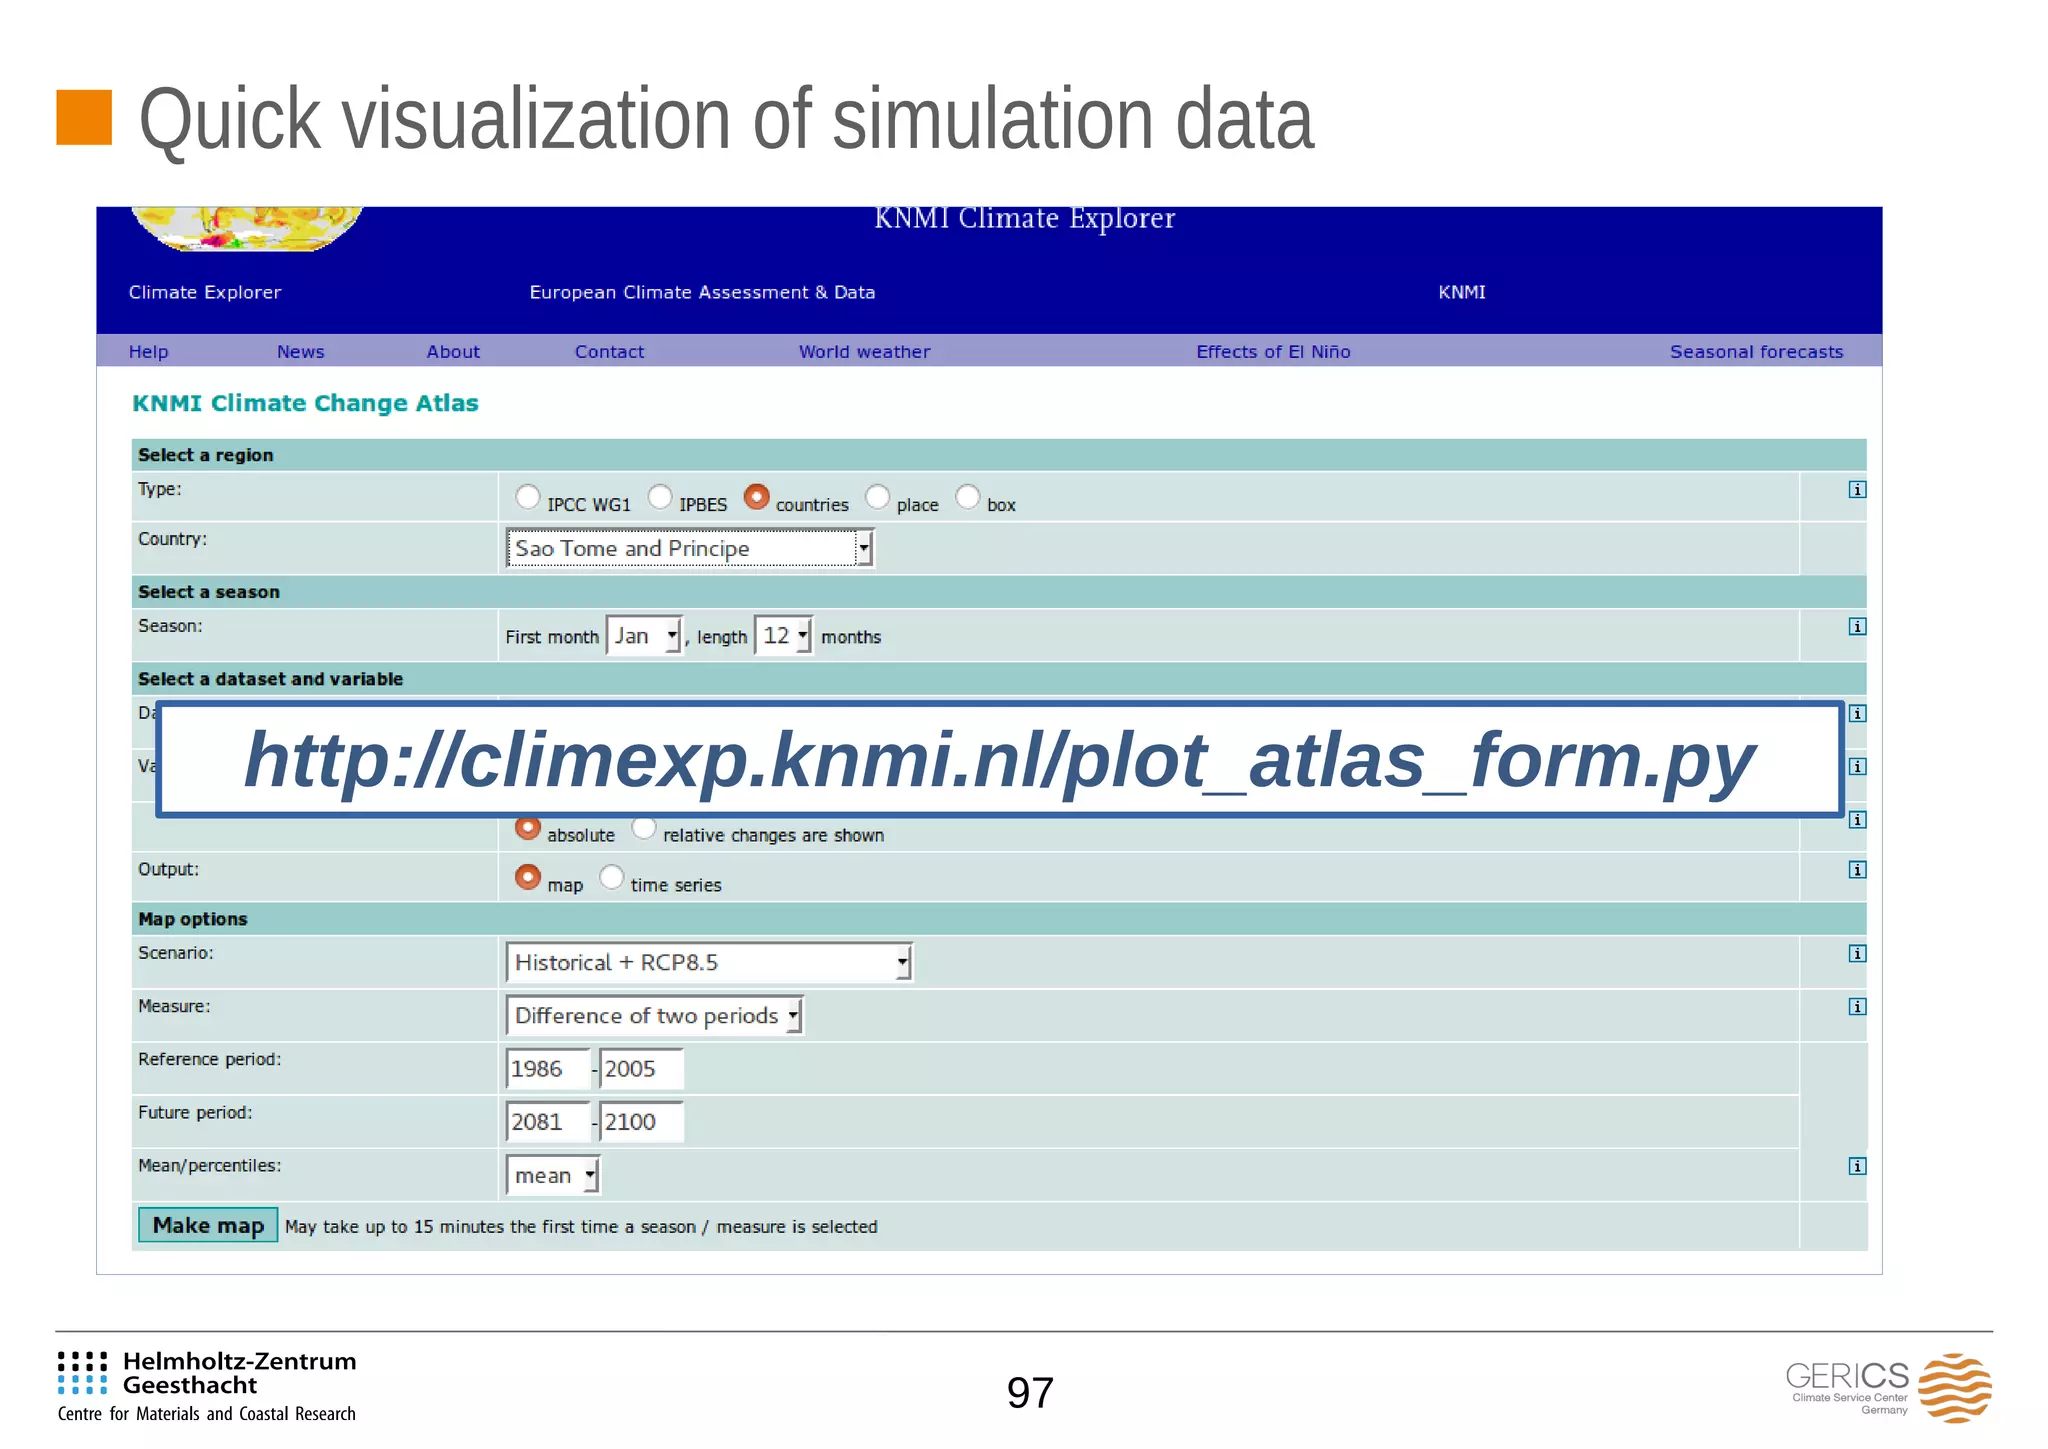
Task: Select countries region type
Action: (x=757, y=496)
